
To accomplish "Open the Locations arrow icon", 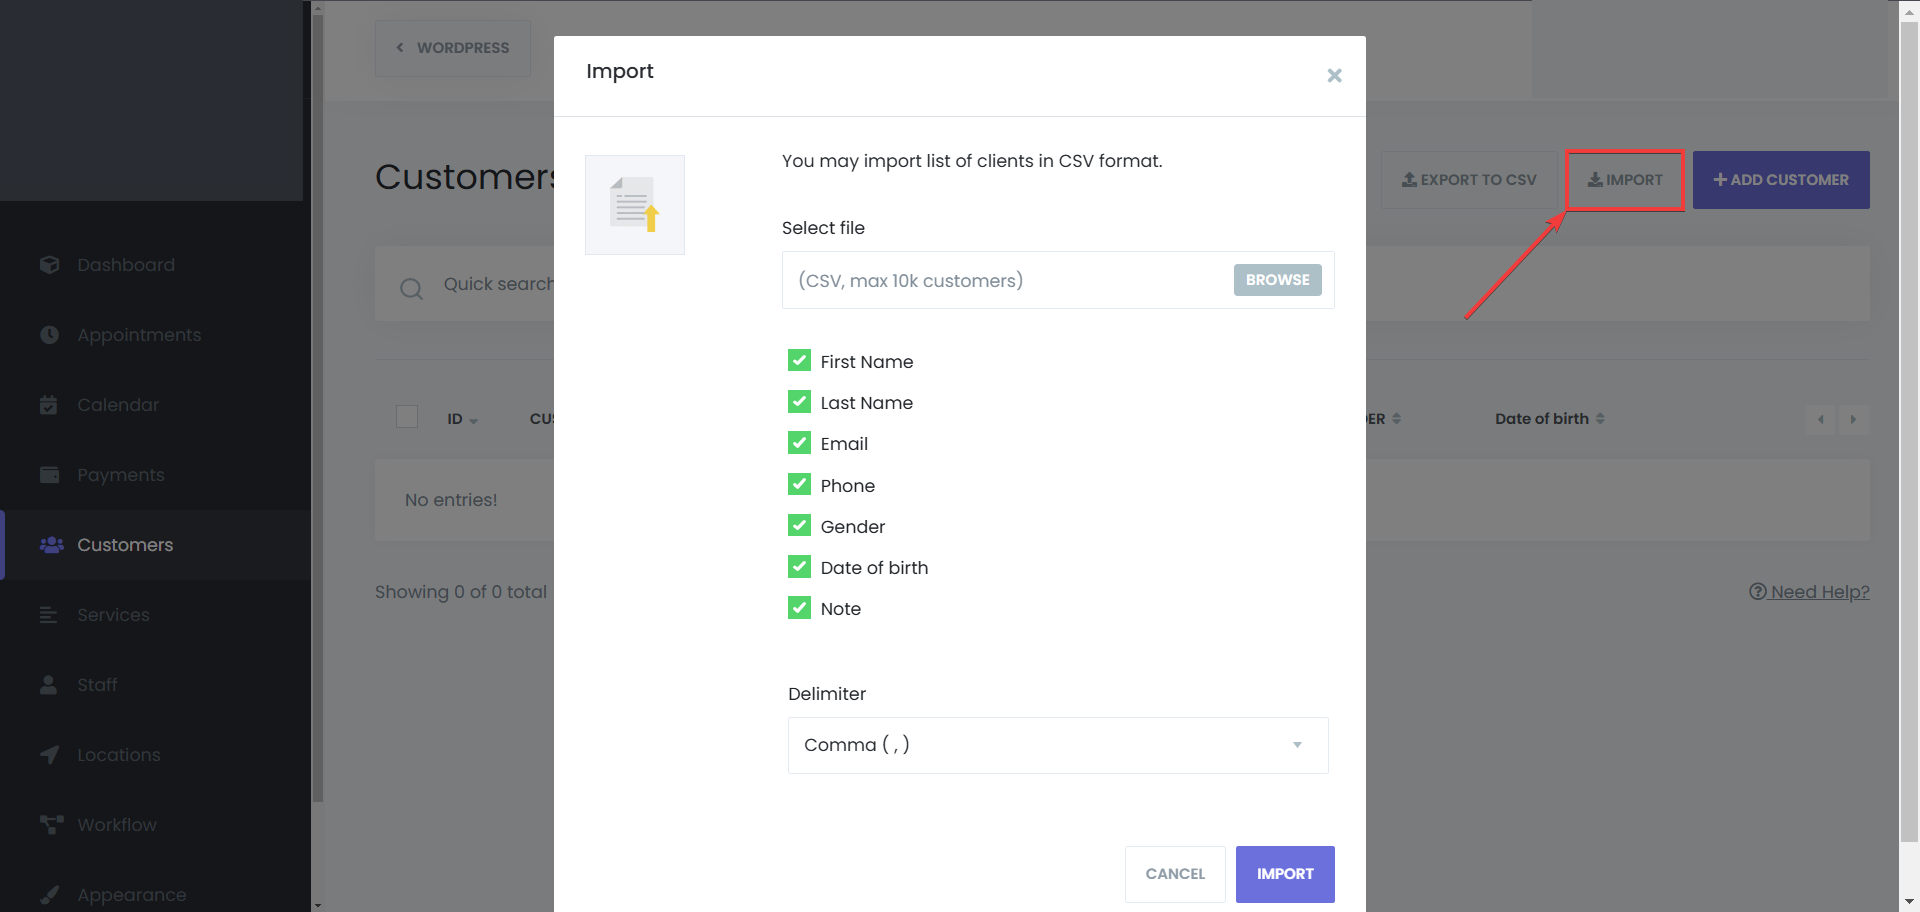I will [49, 755].
